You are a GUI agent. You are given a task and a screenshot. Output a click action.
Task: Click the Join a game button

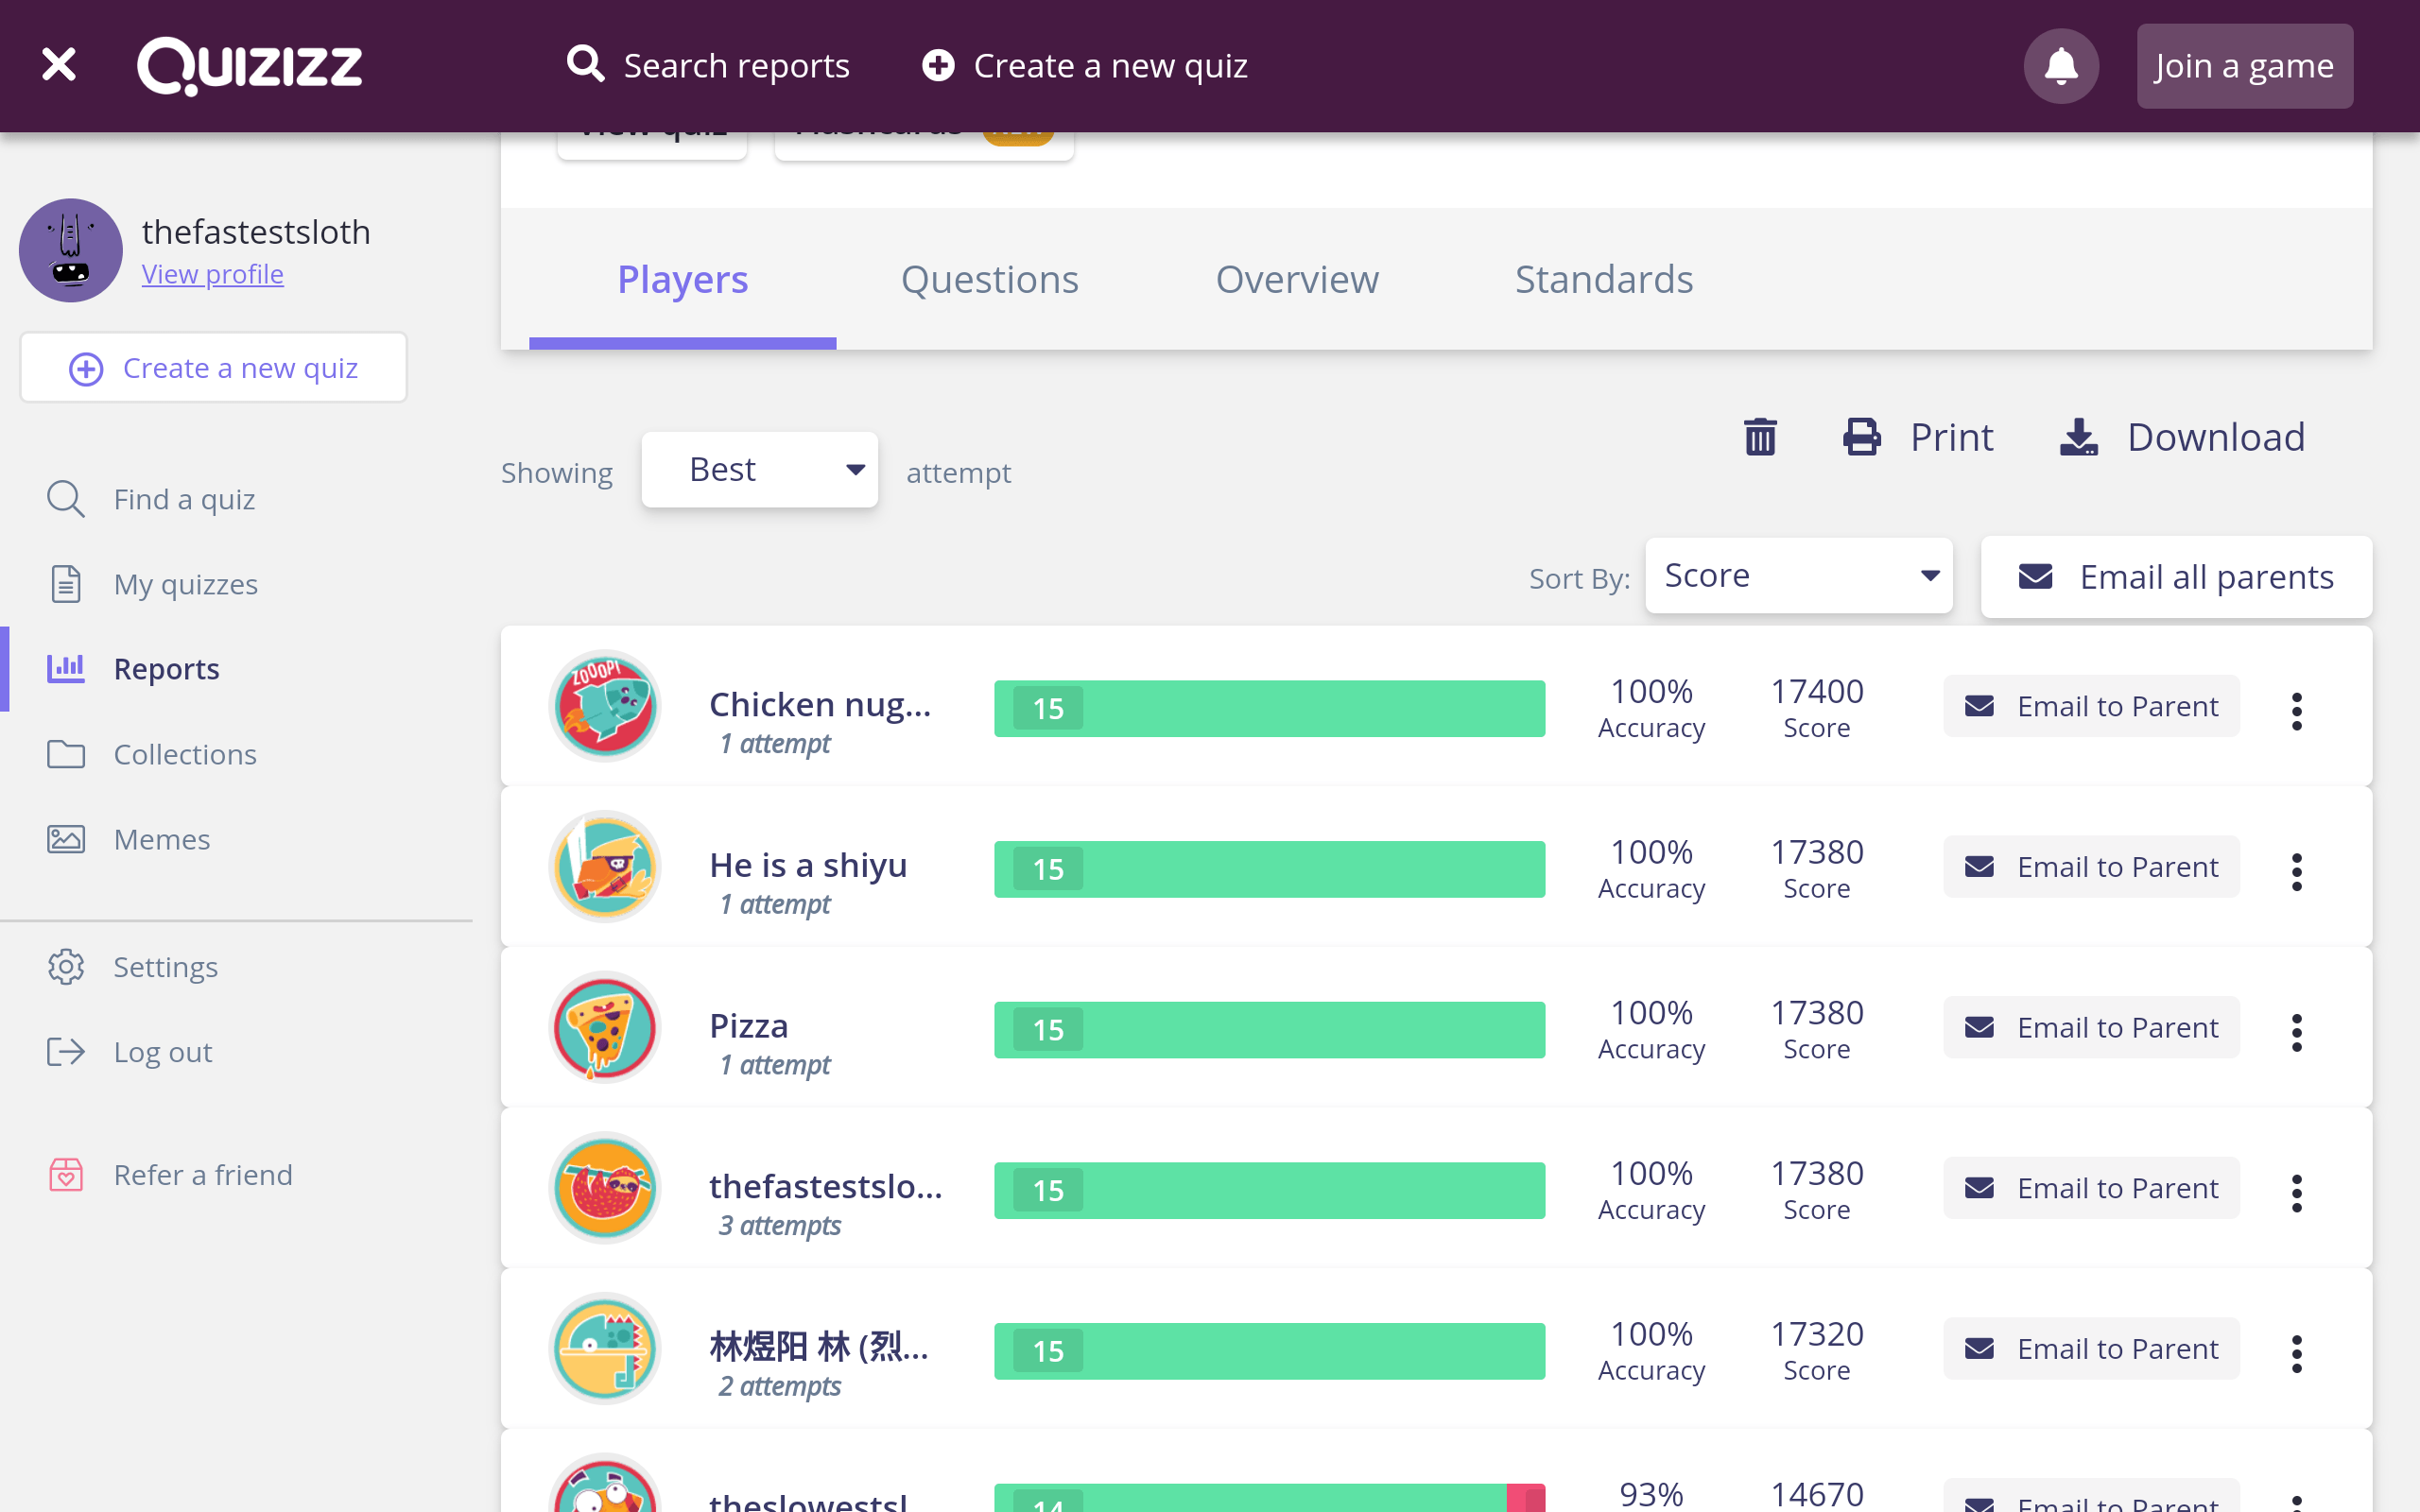[2244, 64]
